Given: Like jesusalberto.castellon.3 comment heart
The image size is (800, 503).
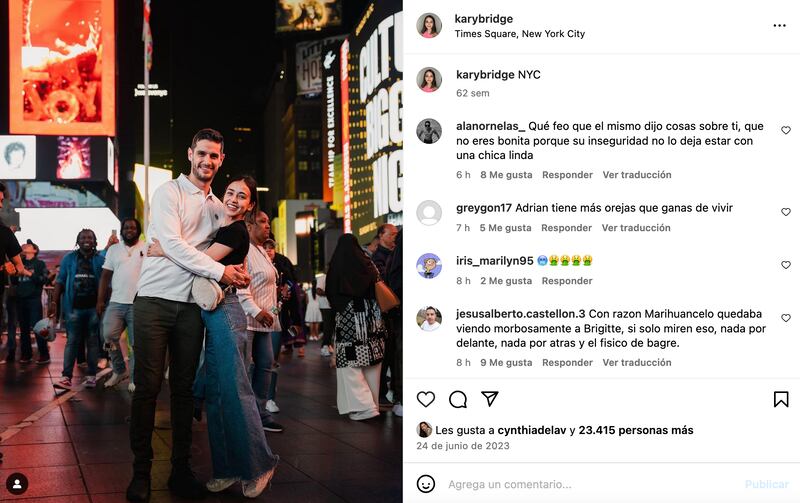Looking at the screenshot, I should tap(786, 318).
